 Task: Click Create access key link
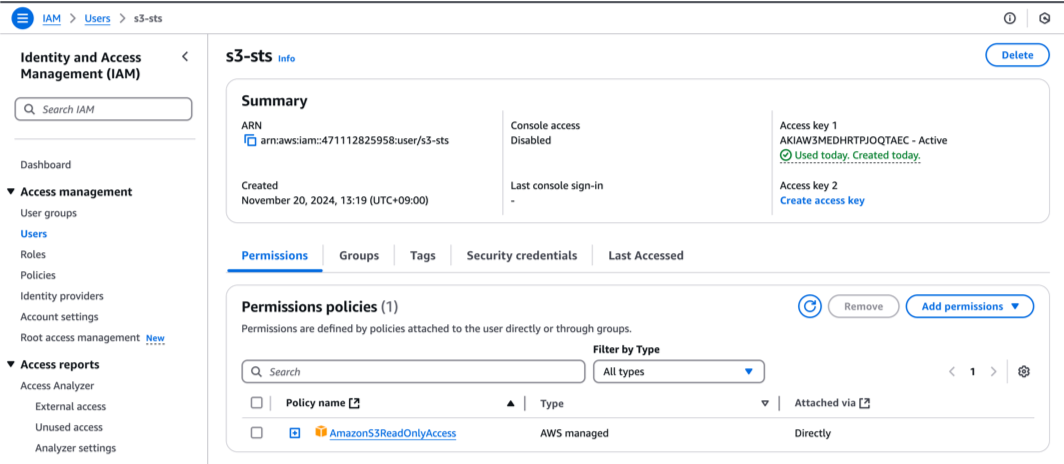pos(822,200)
